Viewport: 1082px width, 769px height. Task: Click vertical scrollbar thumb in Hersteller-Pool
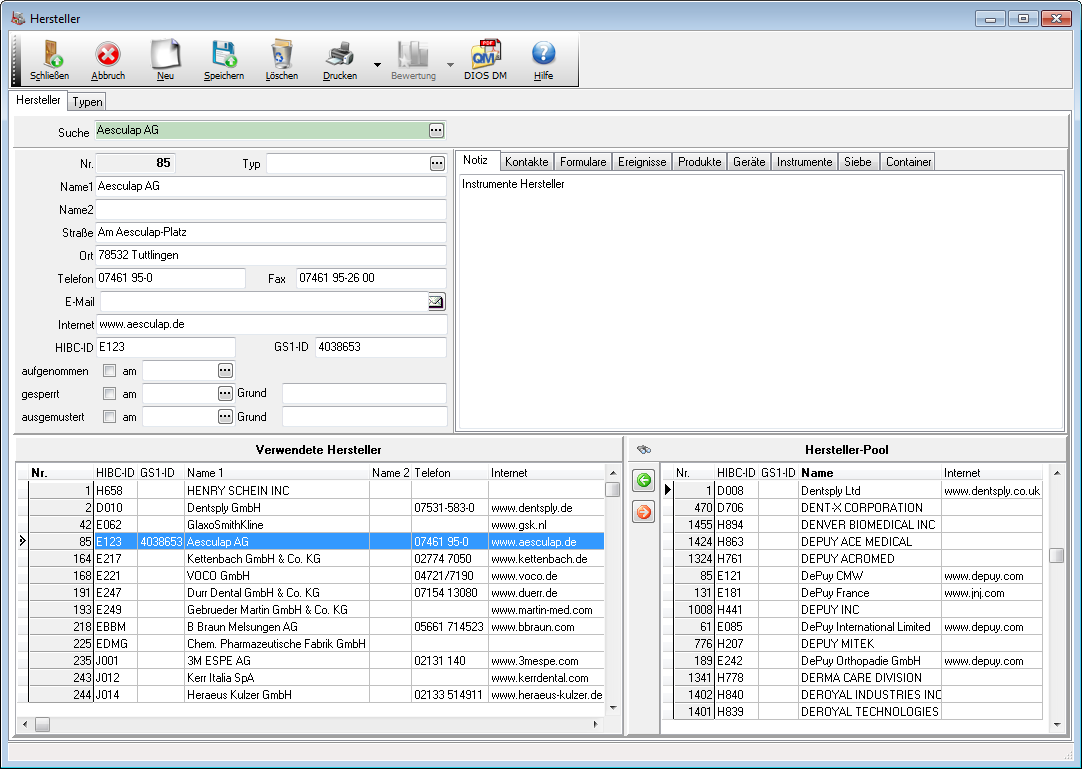point(1056,555)
